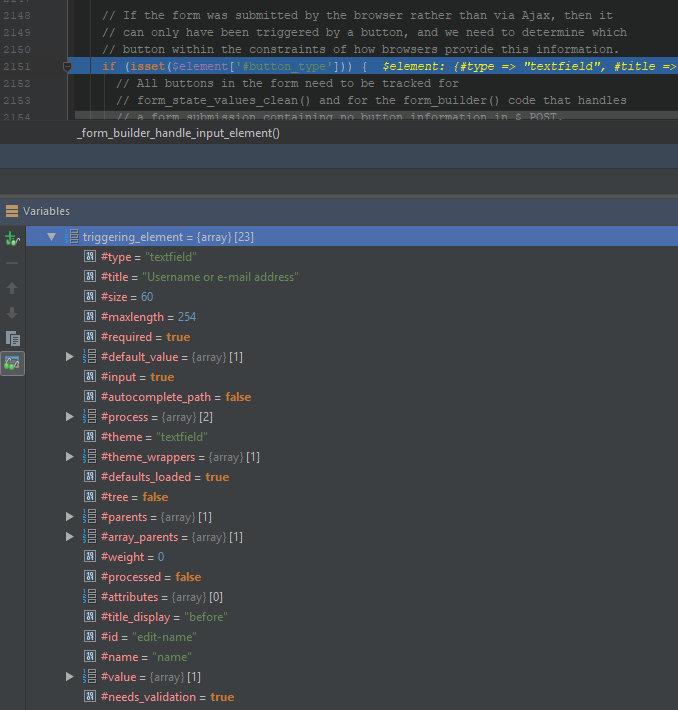Click the Variables panel header icon
This screenshot has width=678, height=710.
pyautogui.click(x=12, y=211)
